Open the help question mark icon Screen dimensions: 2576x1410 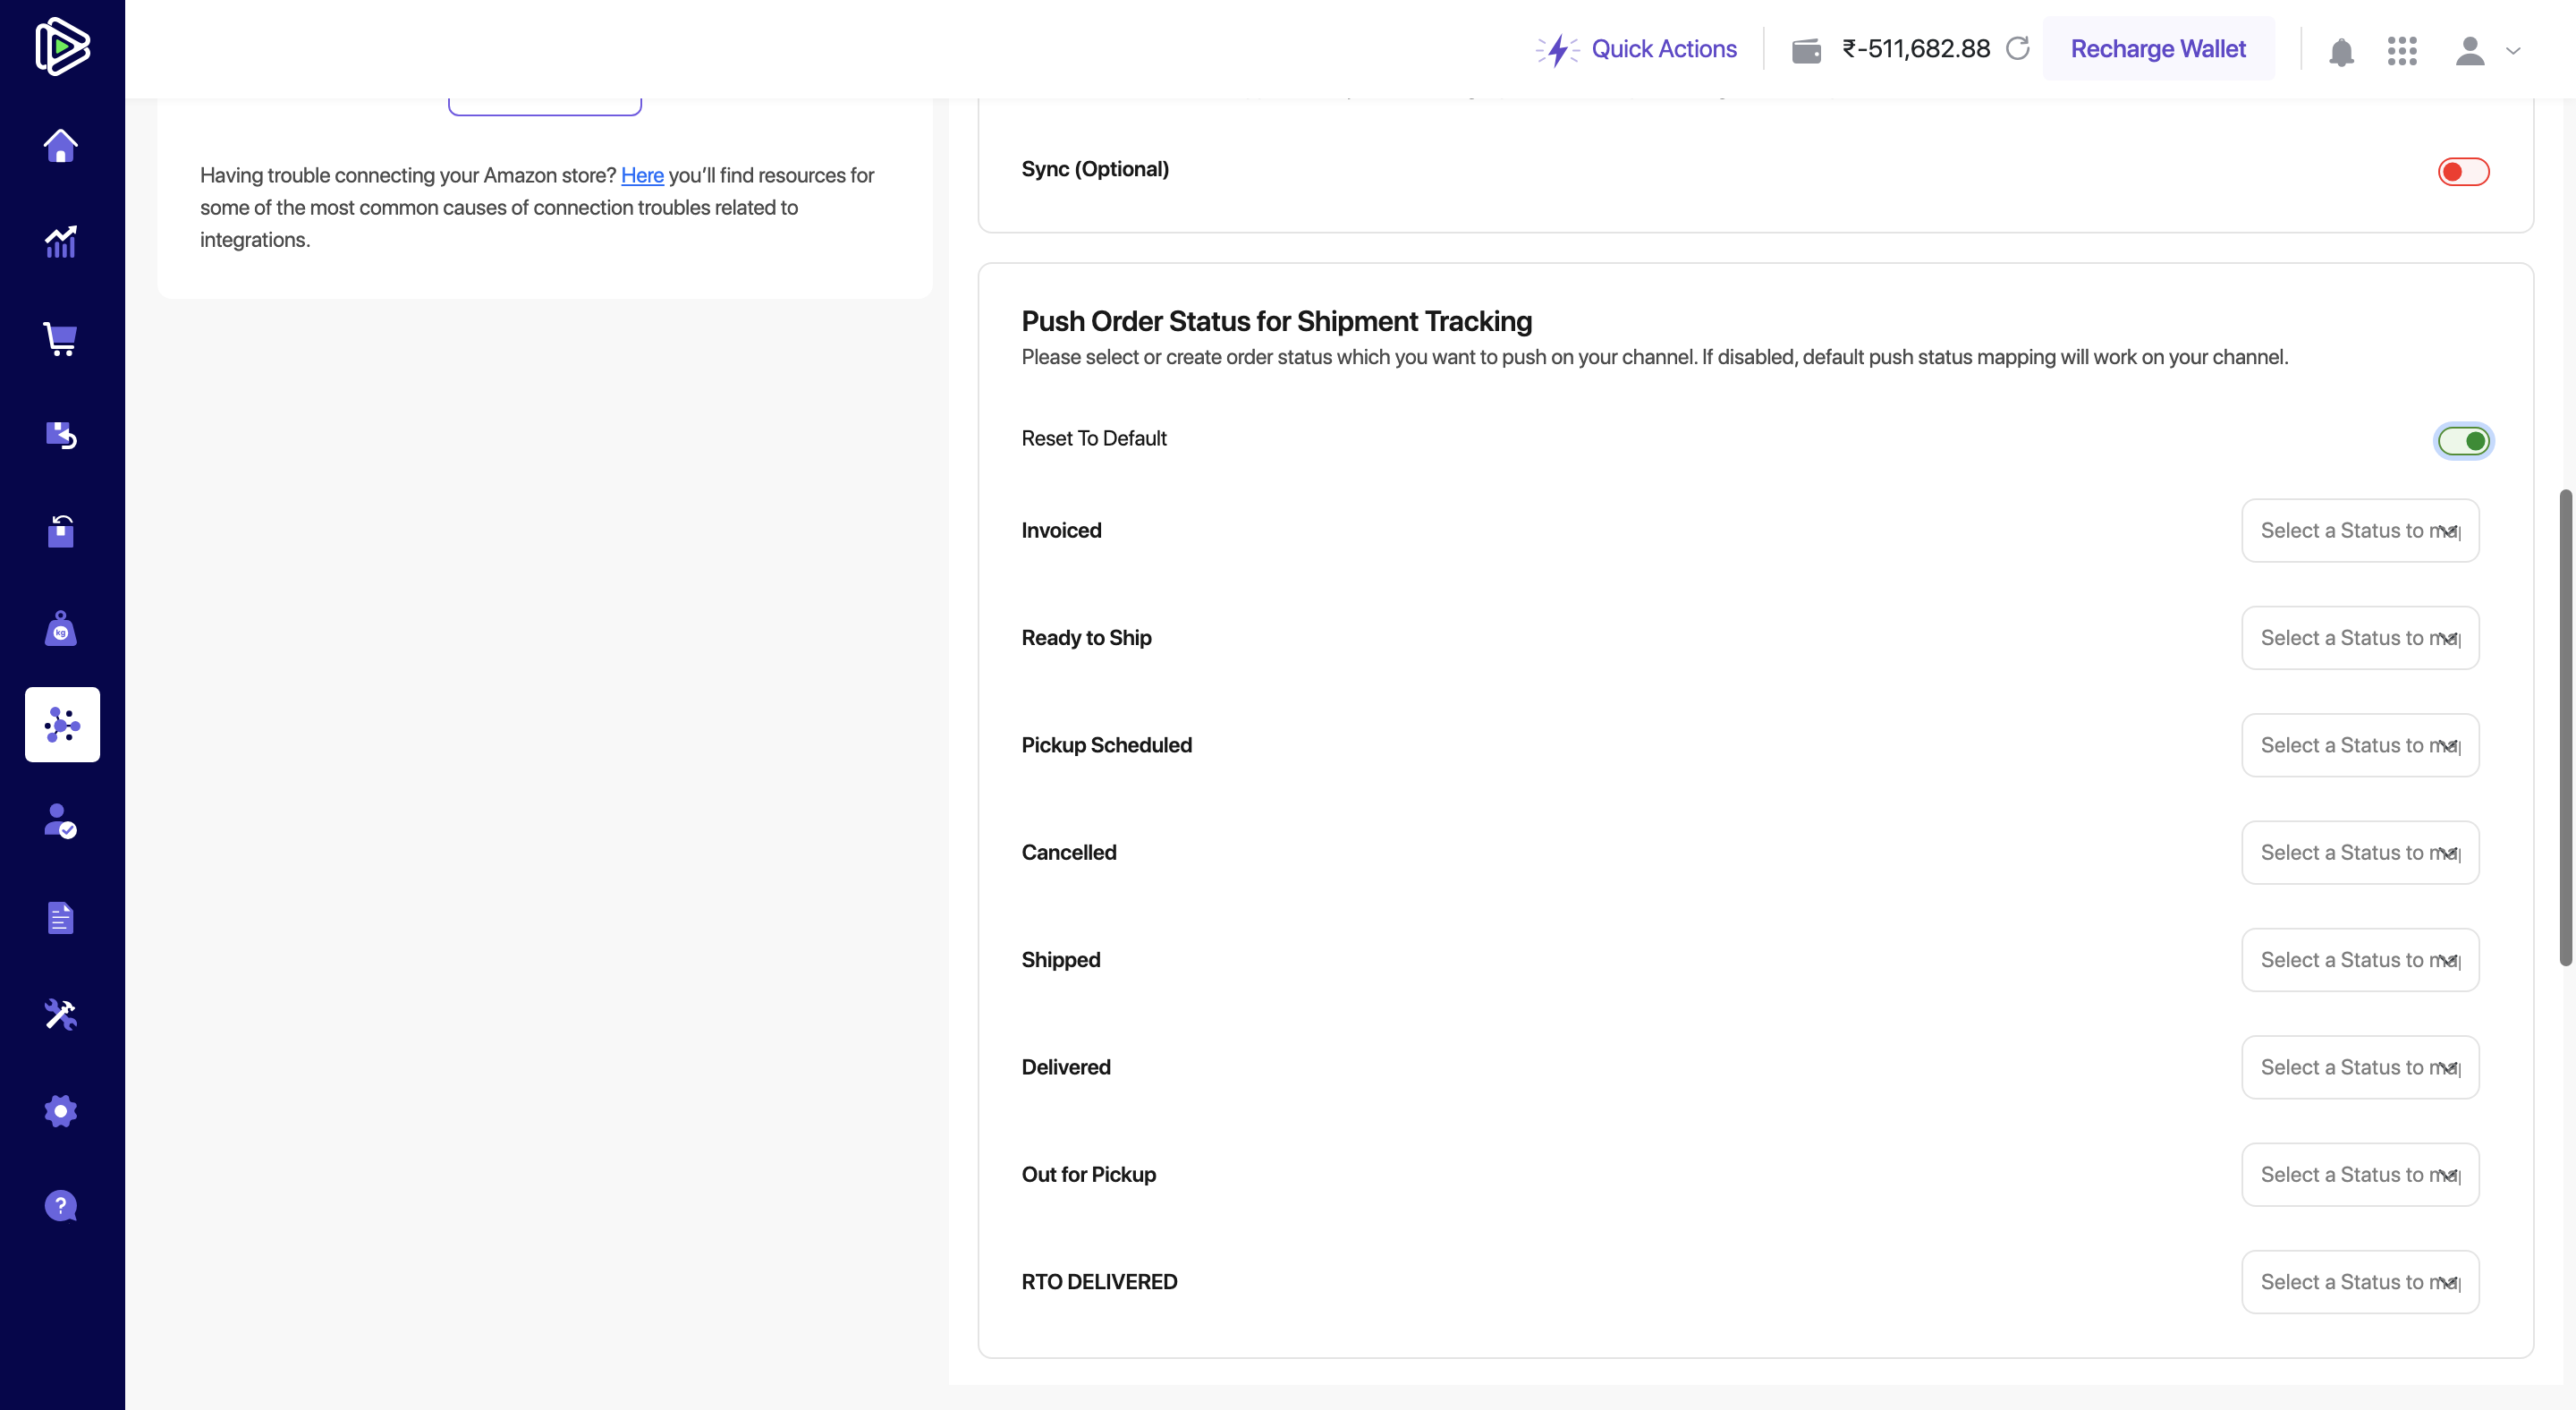tap(61, 1206)
